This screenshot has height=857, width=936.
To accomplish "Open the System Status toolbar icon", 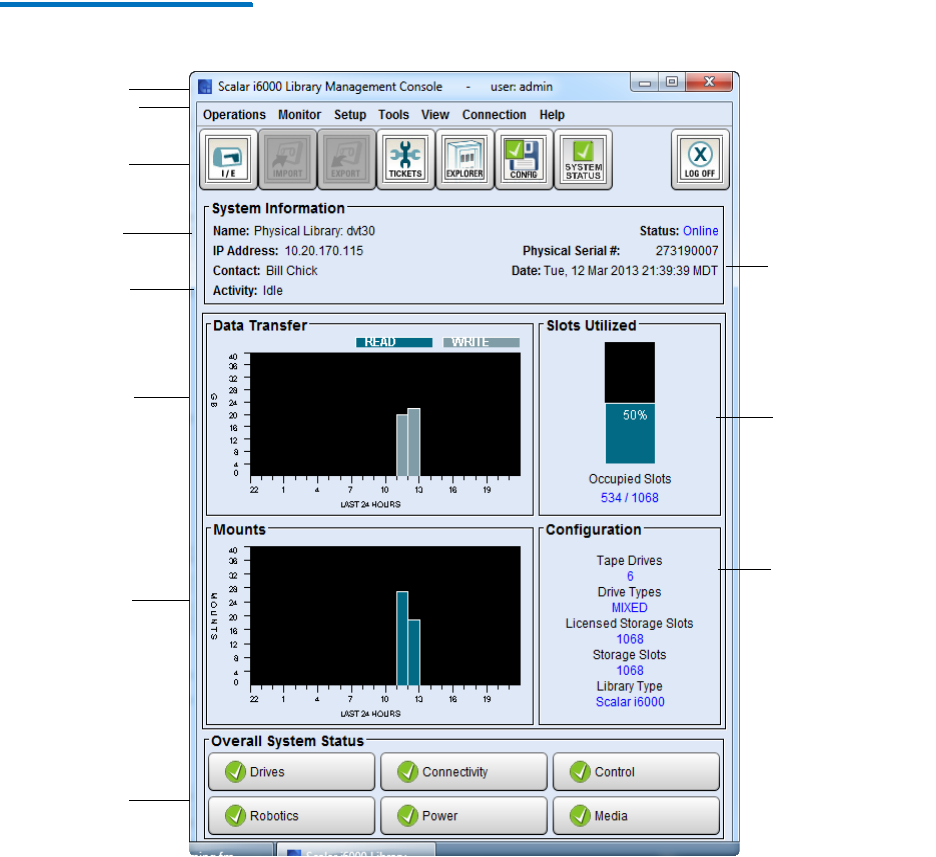I will (583, 159).
